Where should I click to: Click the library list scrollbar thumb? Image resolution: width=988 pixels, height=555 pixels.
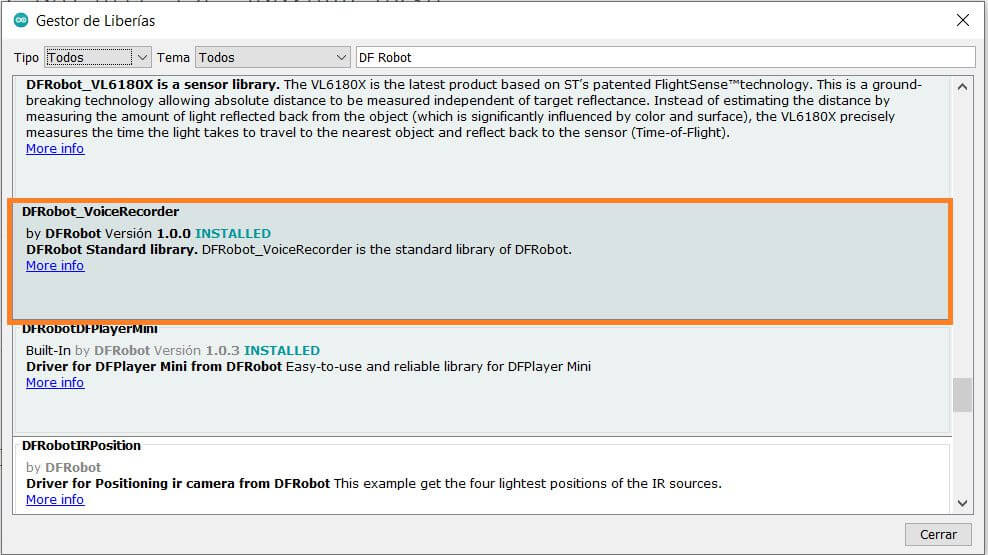962,395
